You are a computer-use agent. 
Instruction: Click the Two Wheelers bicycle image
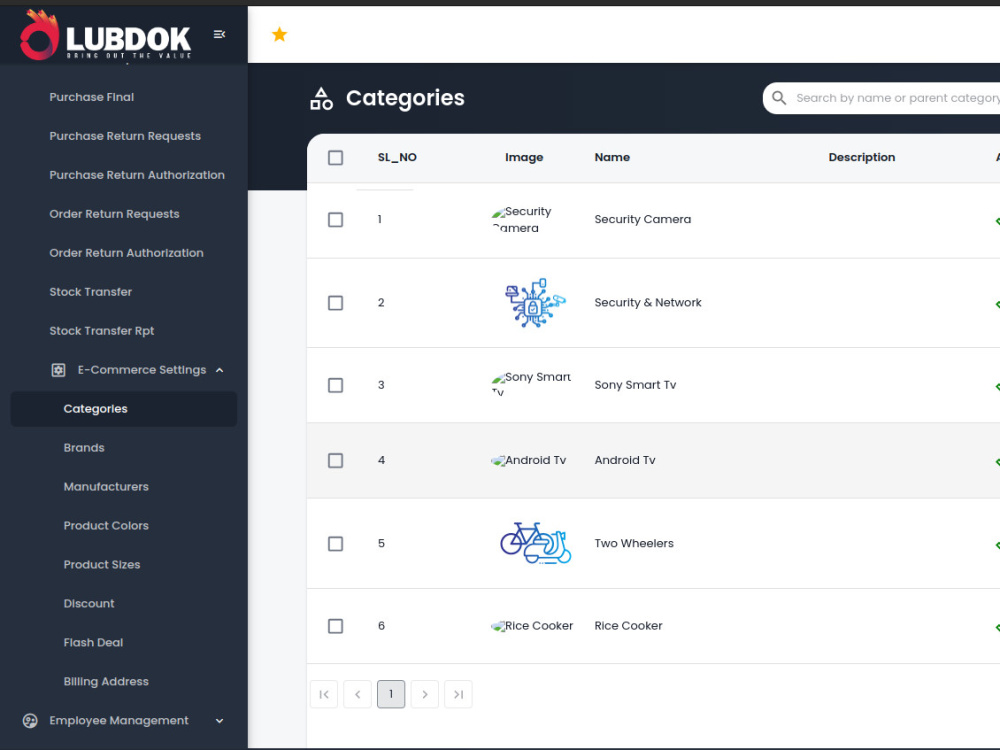pos(534,543)
